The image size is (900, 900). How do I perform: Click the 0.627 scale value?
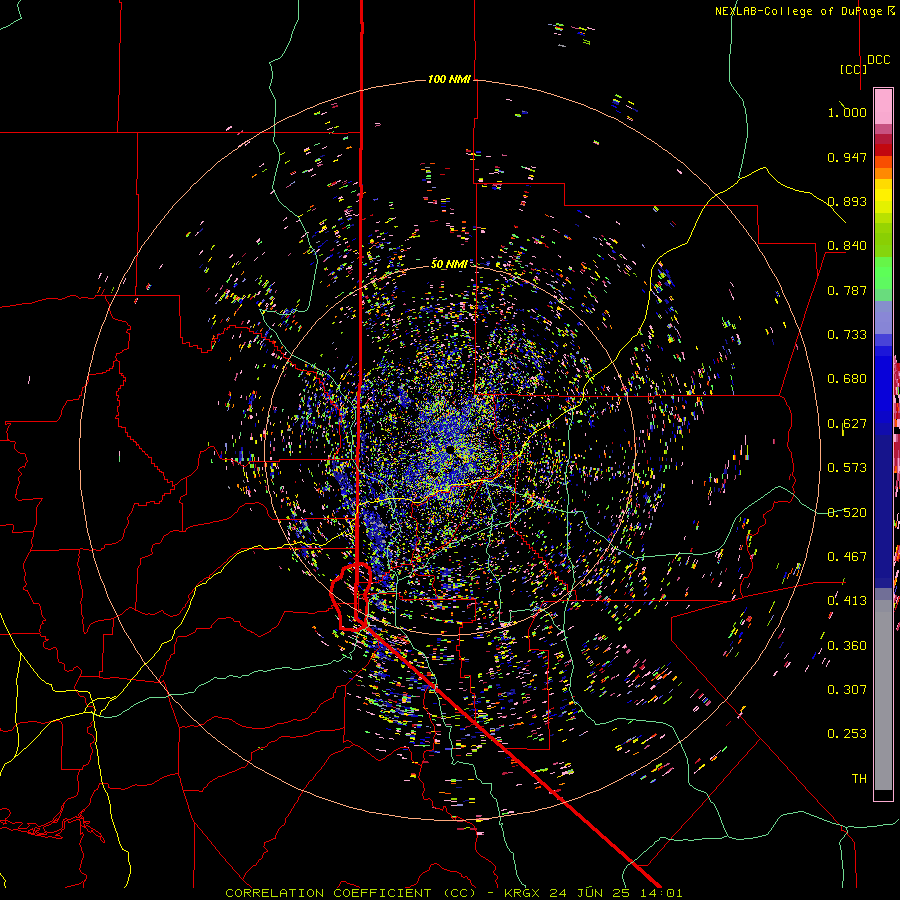click(x=847, y=424)
